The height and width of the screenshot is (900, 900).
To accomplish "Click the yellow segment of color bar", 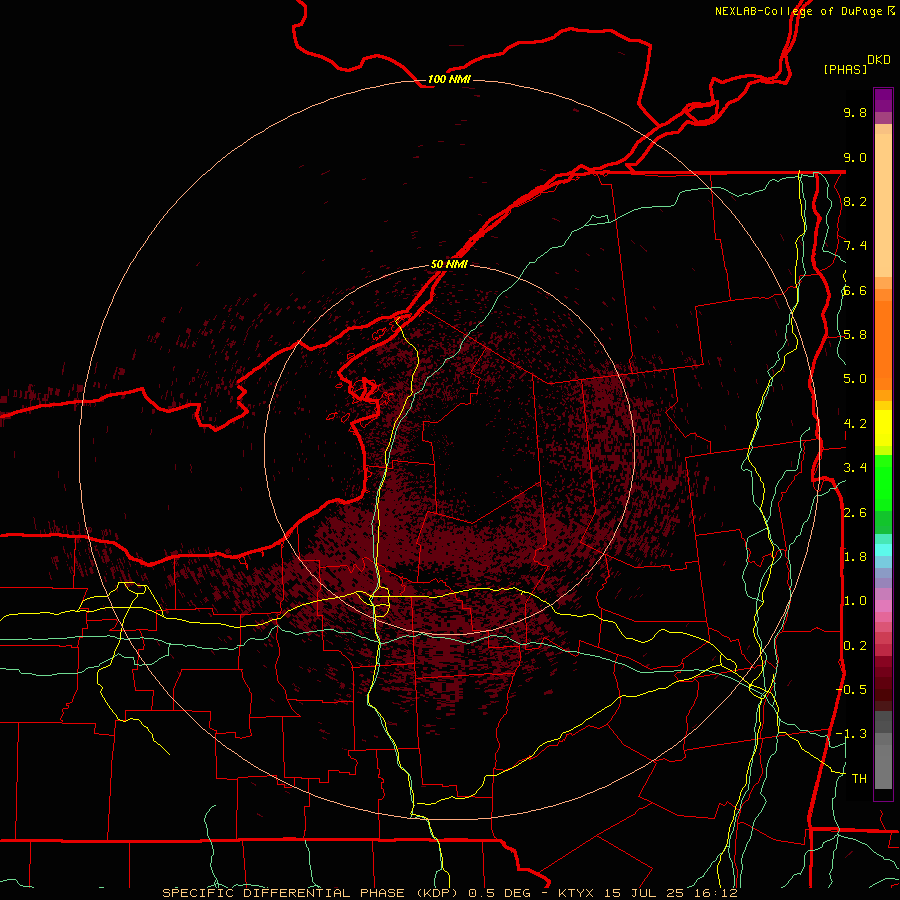I will [883, 428].
